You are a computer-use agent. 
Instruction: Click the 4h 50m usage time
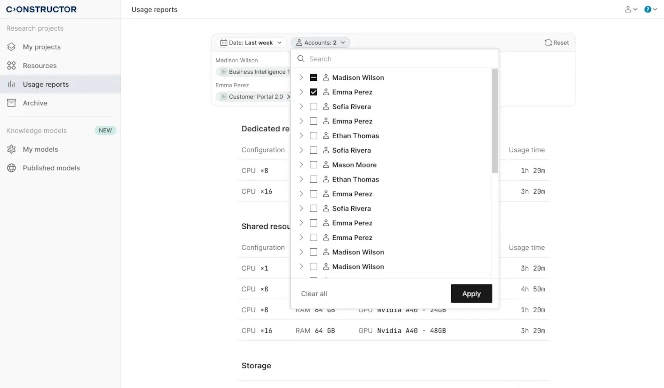click(x=533, y=289)
